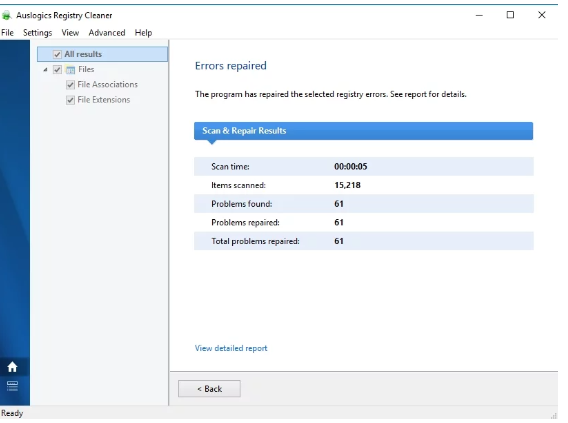Collapse the Files tree node
568x423 pixels.
(x=45, y=70)
